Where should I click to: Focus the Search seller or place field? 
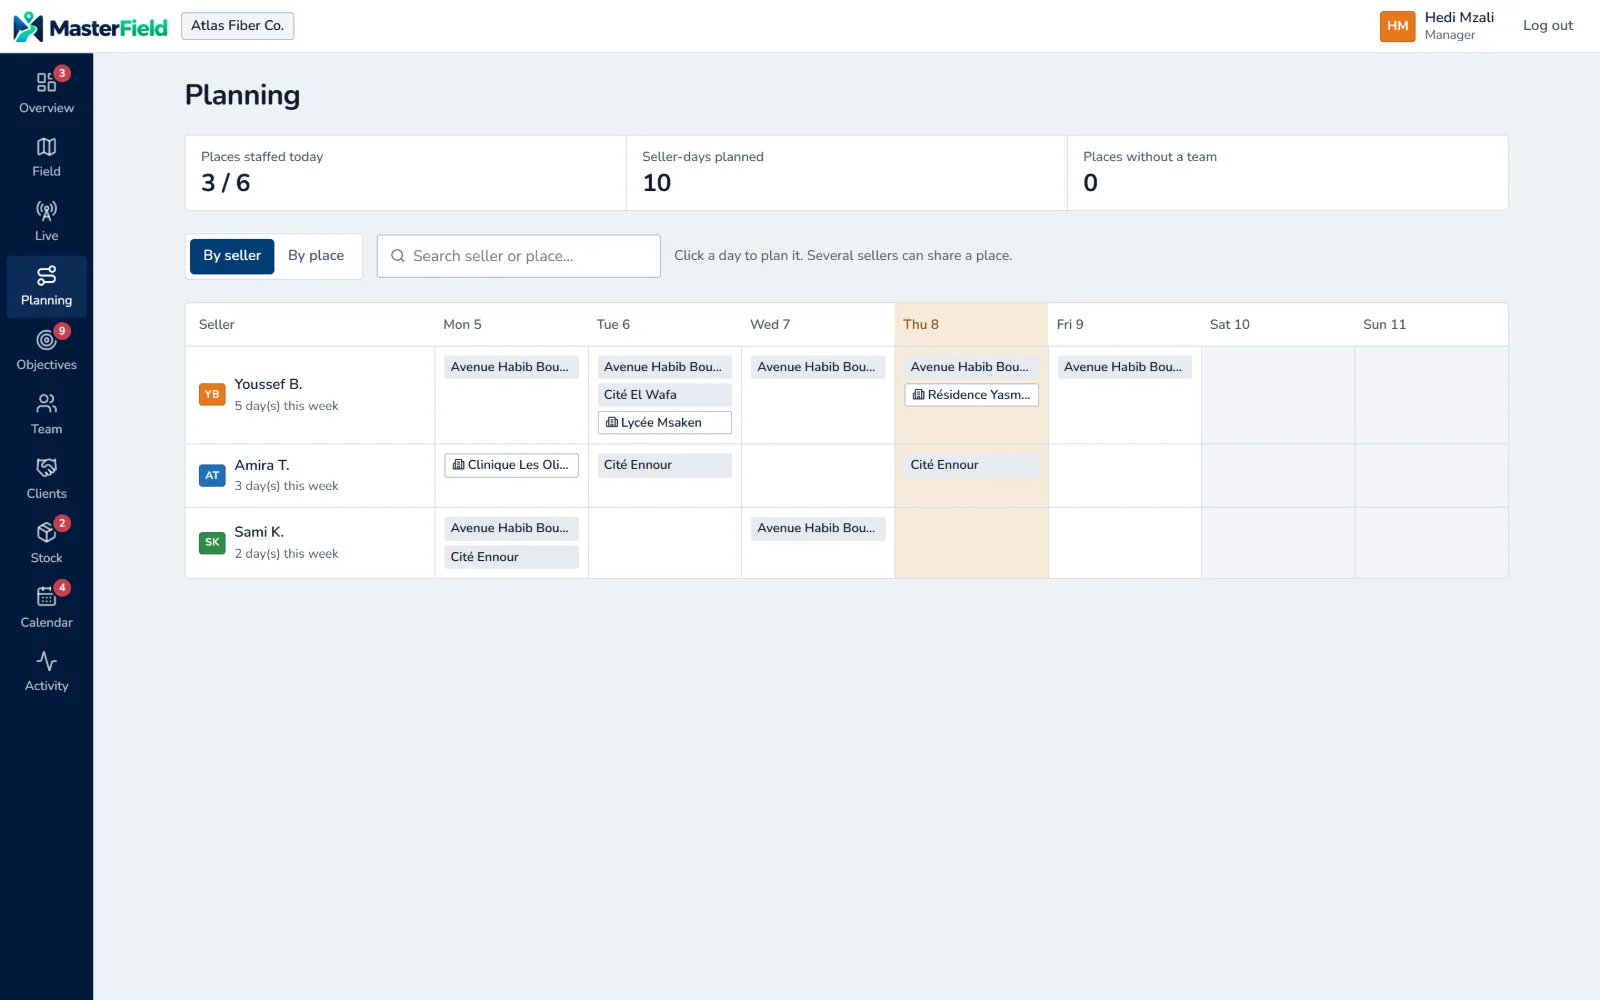click(x=519, y=256)
